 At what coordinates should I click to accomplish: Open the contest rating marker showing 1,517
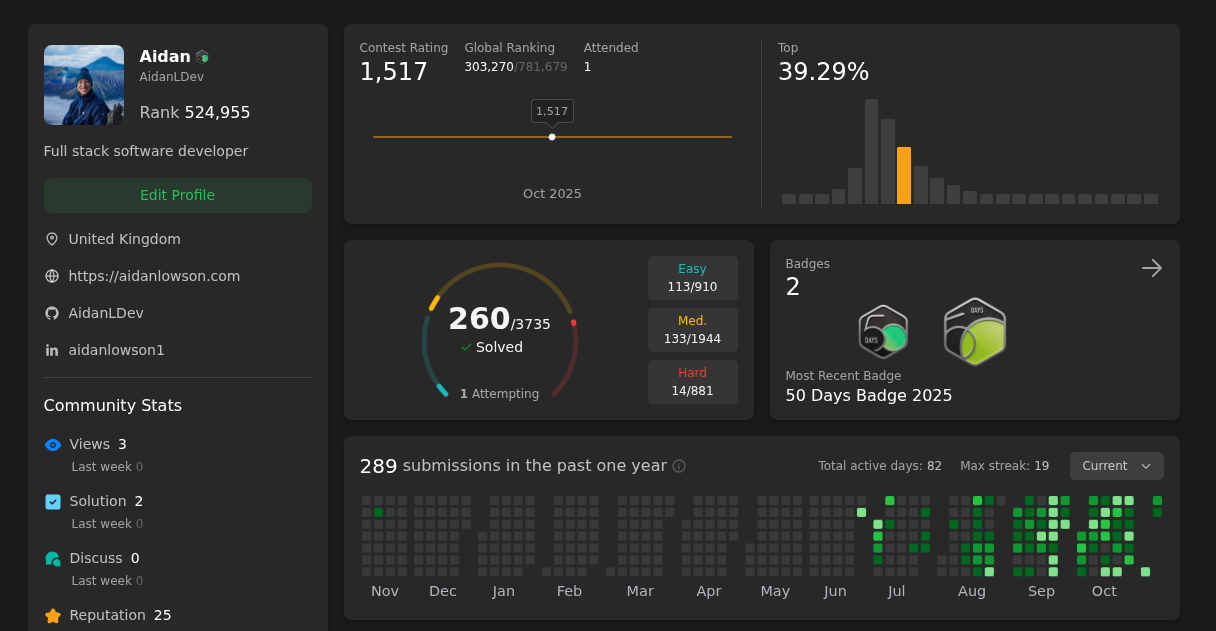click(551, 111)
